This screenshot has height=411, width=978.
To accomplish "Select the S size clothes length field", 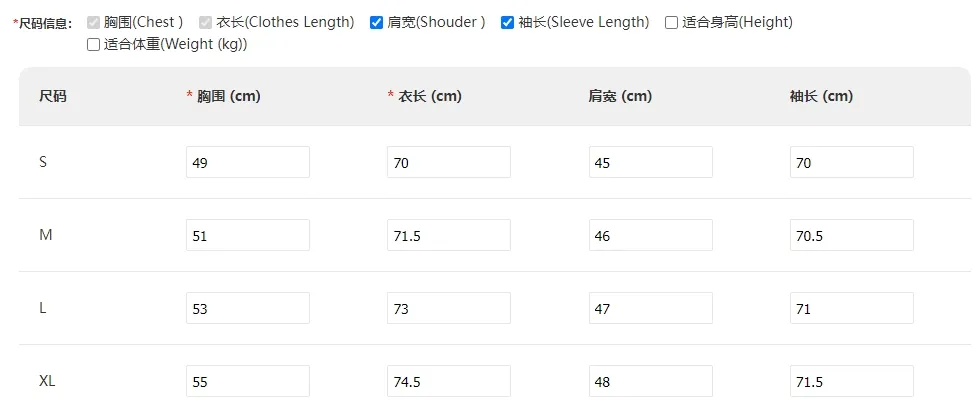I will (449, 162).
